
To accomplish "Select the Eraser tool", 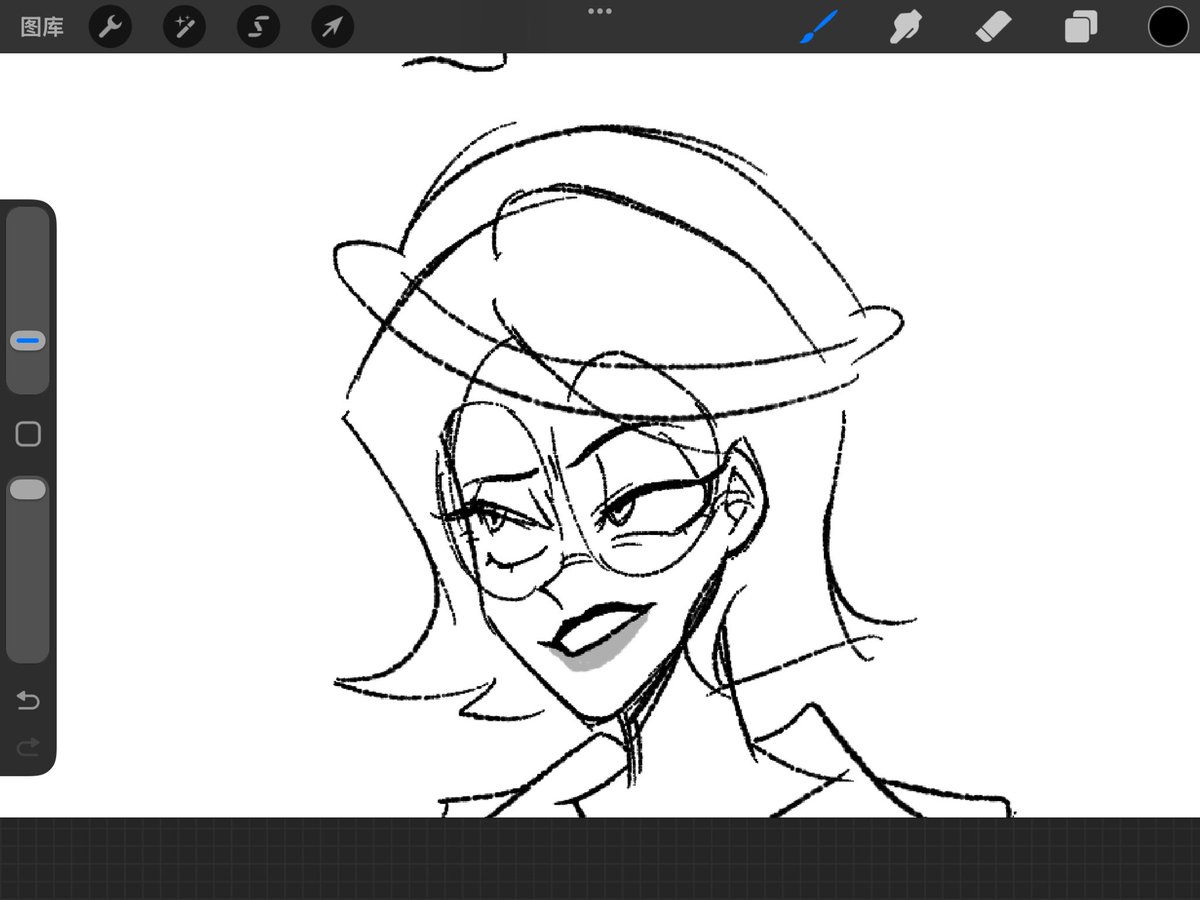I will coord(993,27).
